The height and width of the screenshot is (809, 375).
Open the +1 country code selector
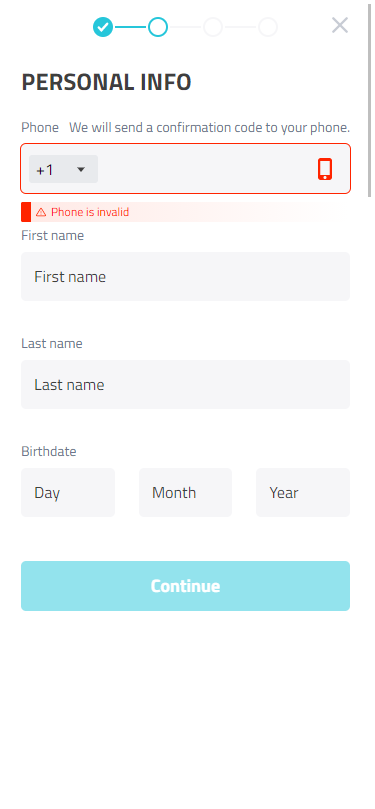[x=63, y=169]
